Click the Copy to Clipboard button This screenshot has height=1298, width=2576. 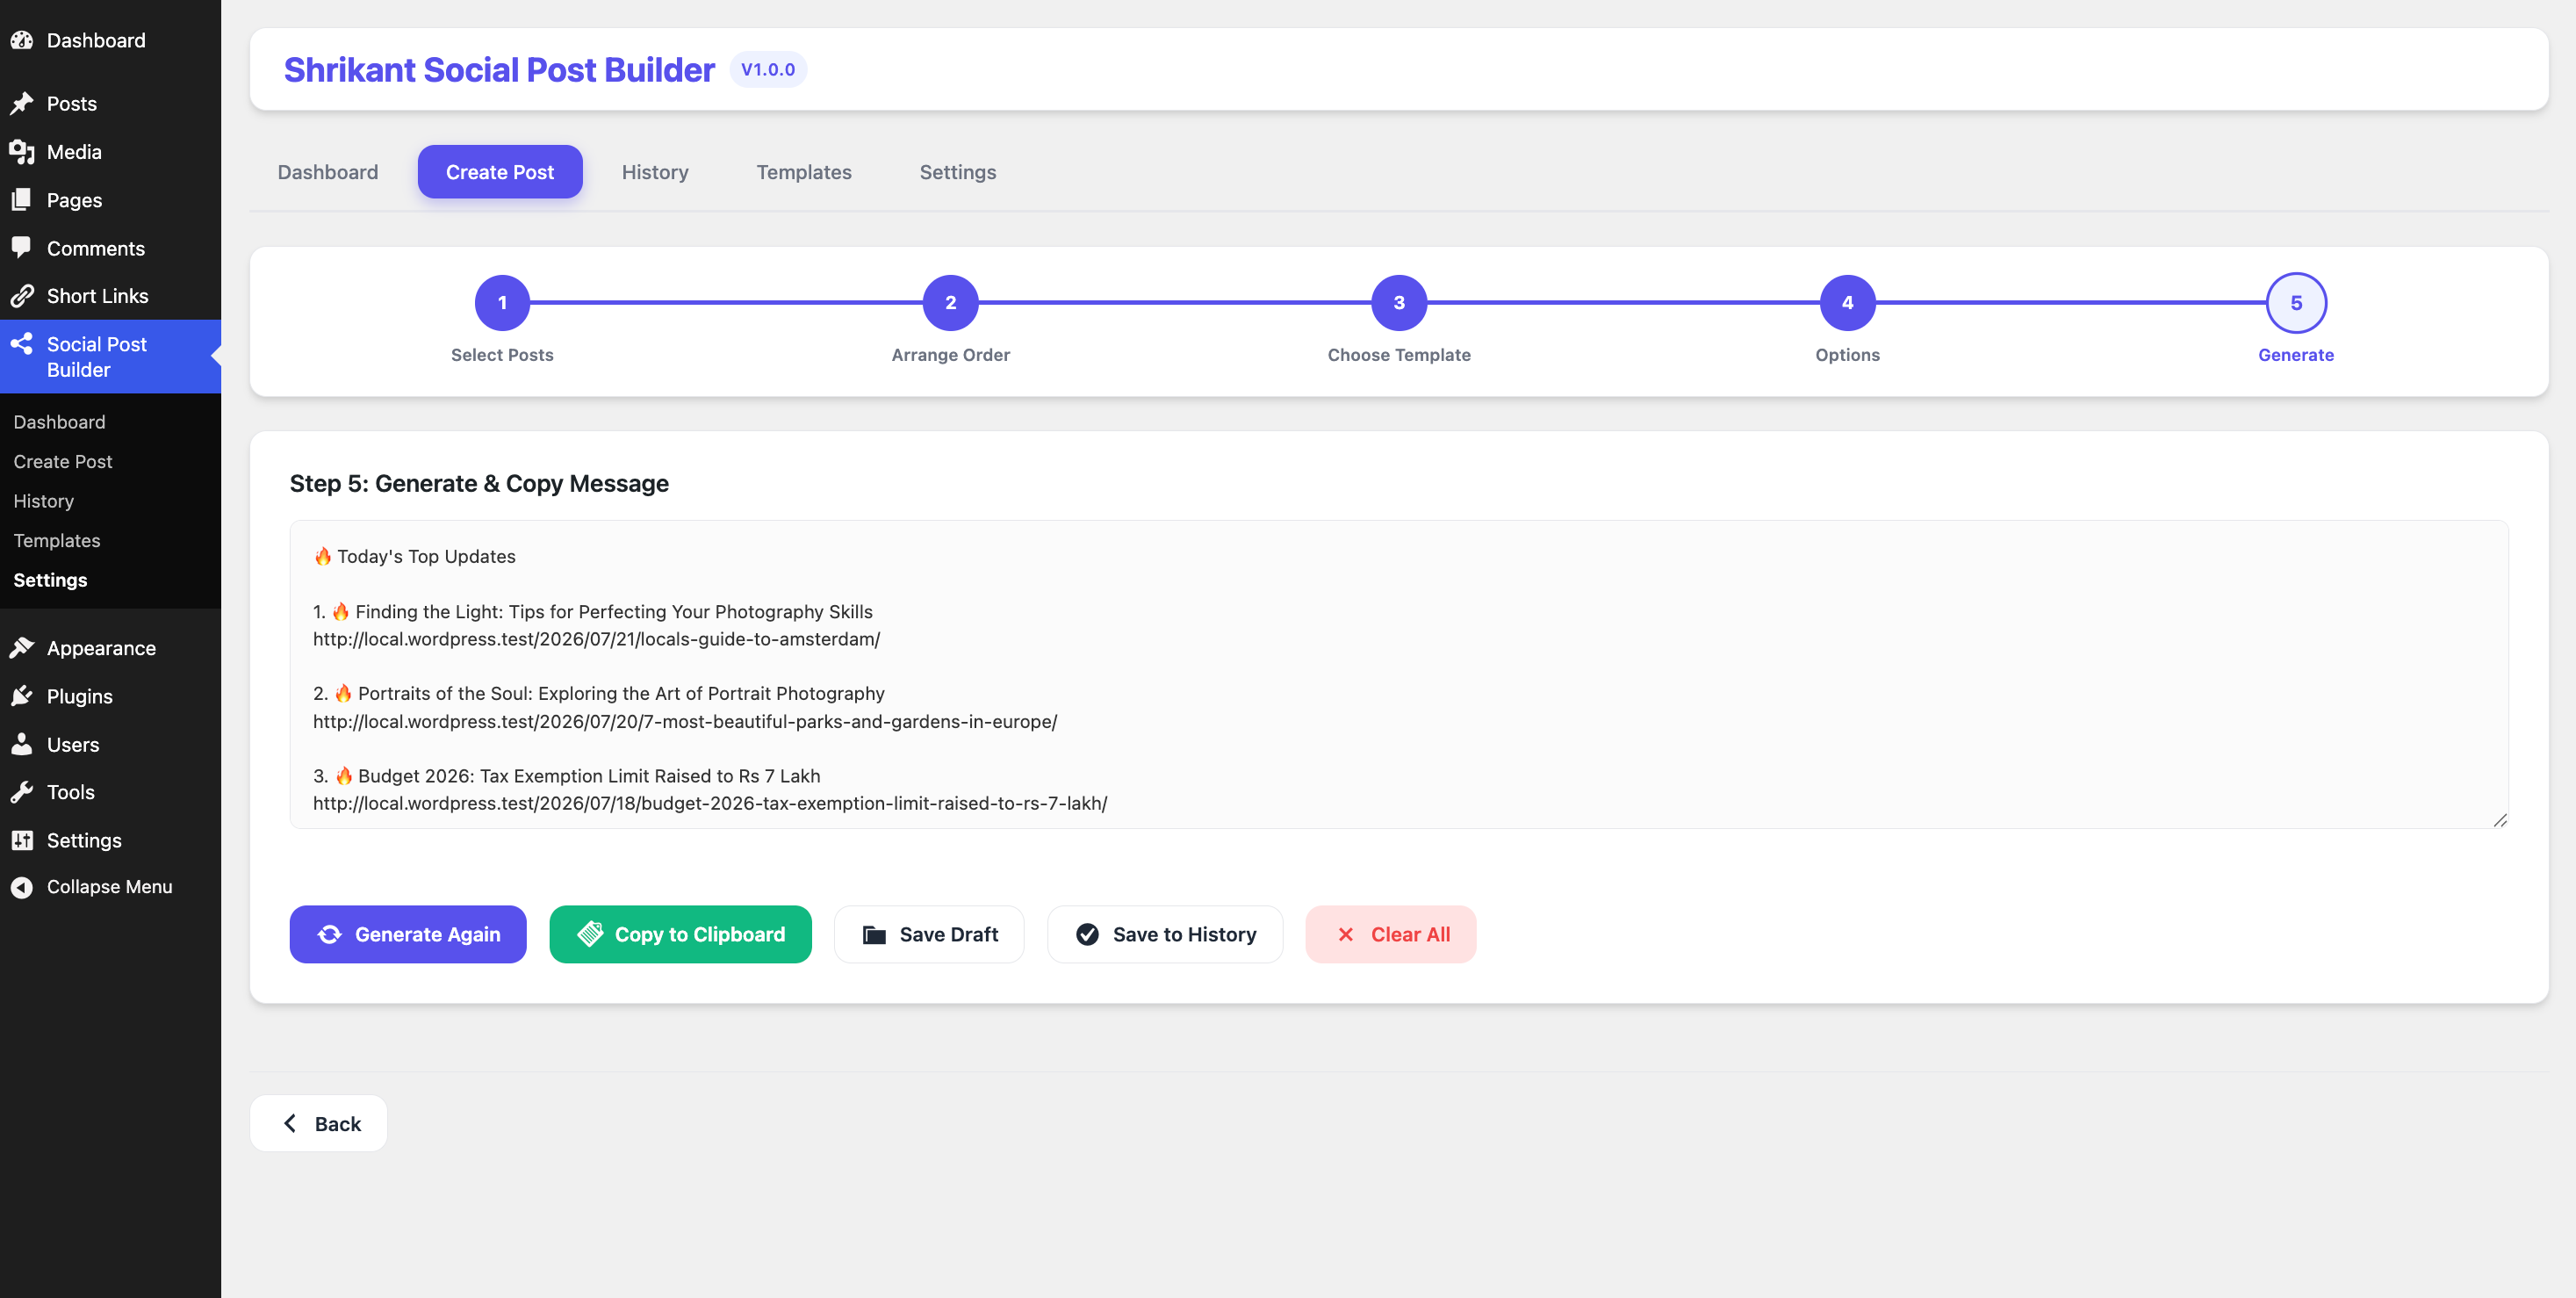680,934
